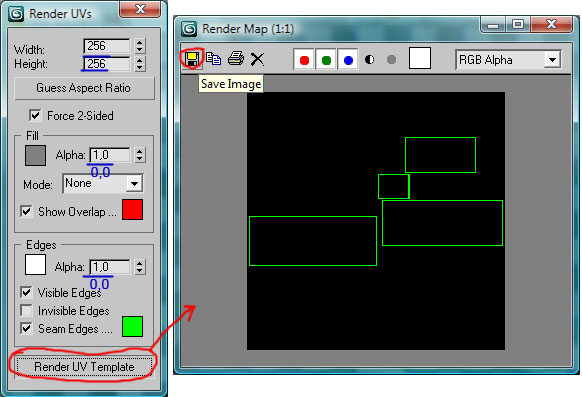Screen dimensions: 582x397
Task: Click the Fill Alpha value field
Action: tap(110, 155)
